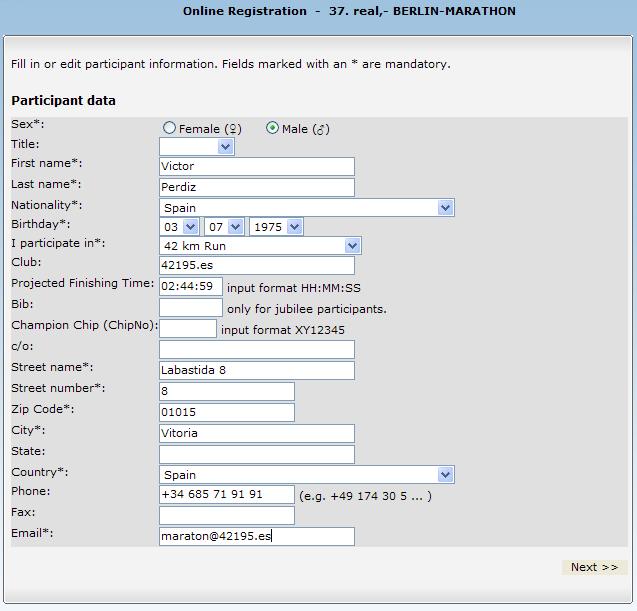Focus the empty Fax field
The width and height of the screenshot is (637, 611).
pos(226,515)
